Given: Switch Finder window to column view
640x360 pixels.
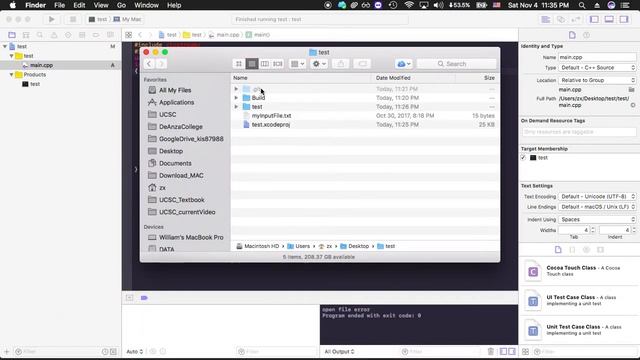Looking at the screenshot, I should 264,64.
